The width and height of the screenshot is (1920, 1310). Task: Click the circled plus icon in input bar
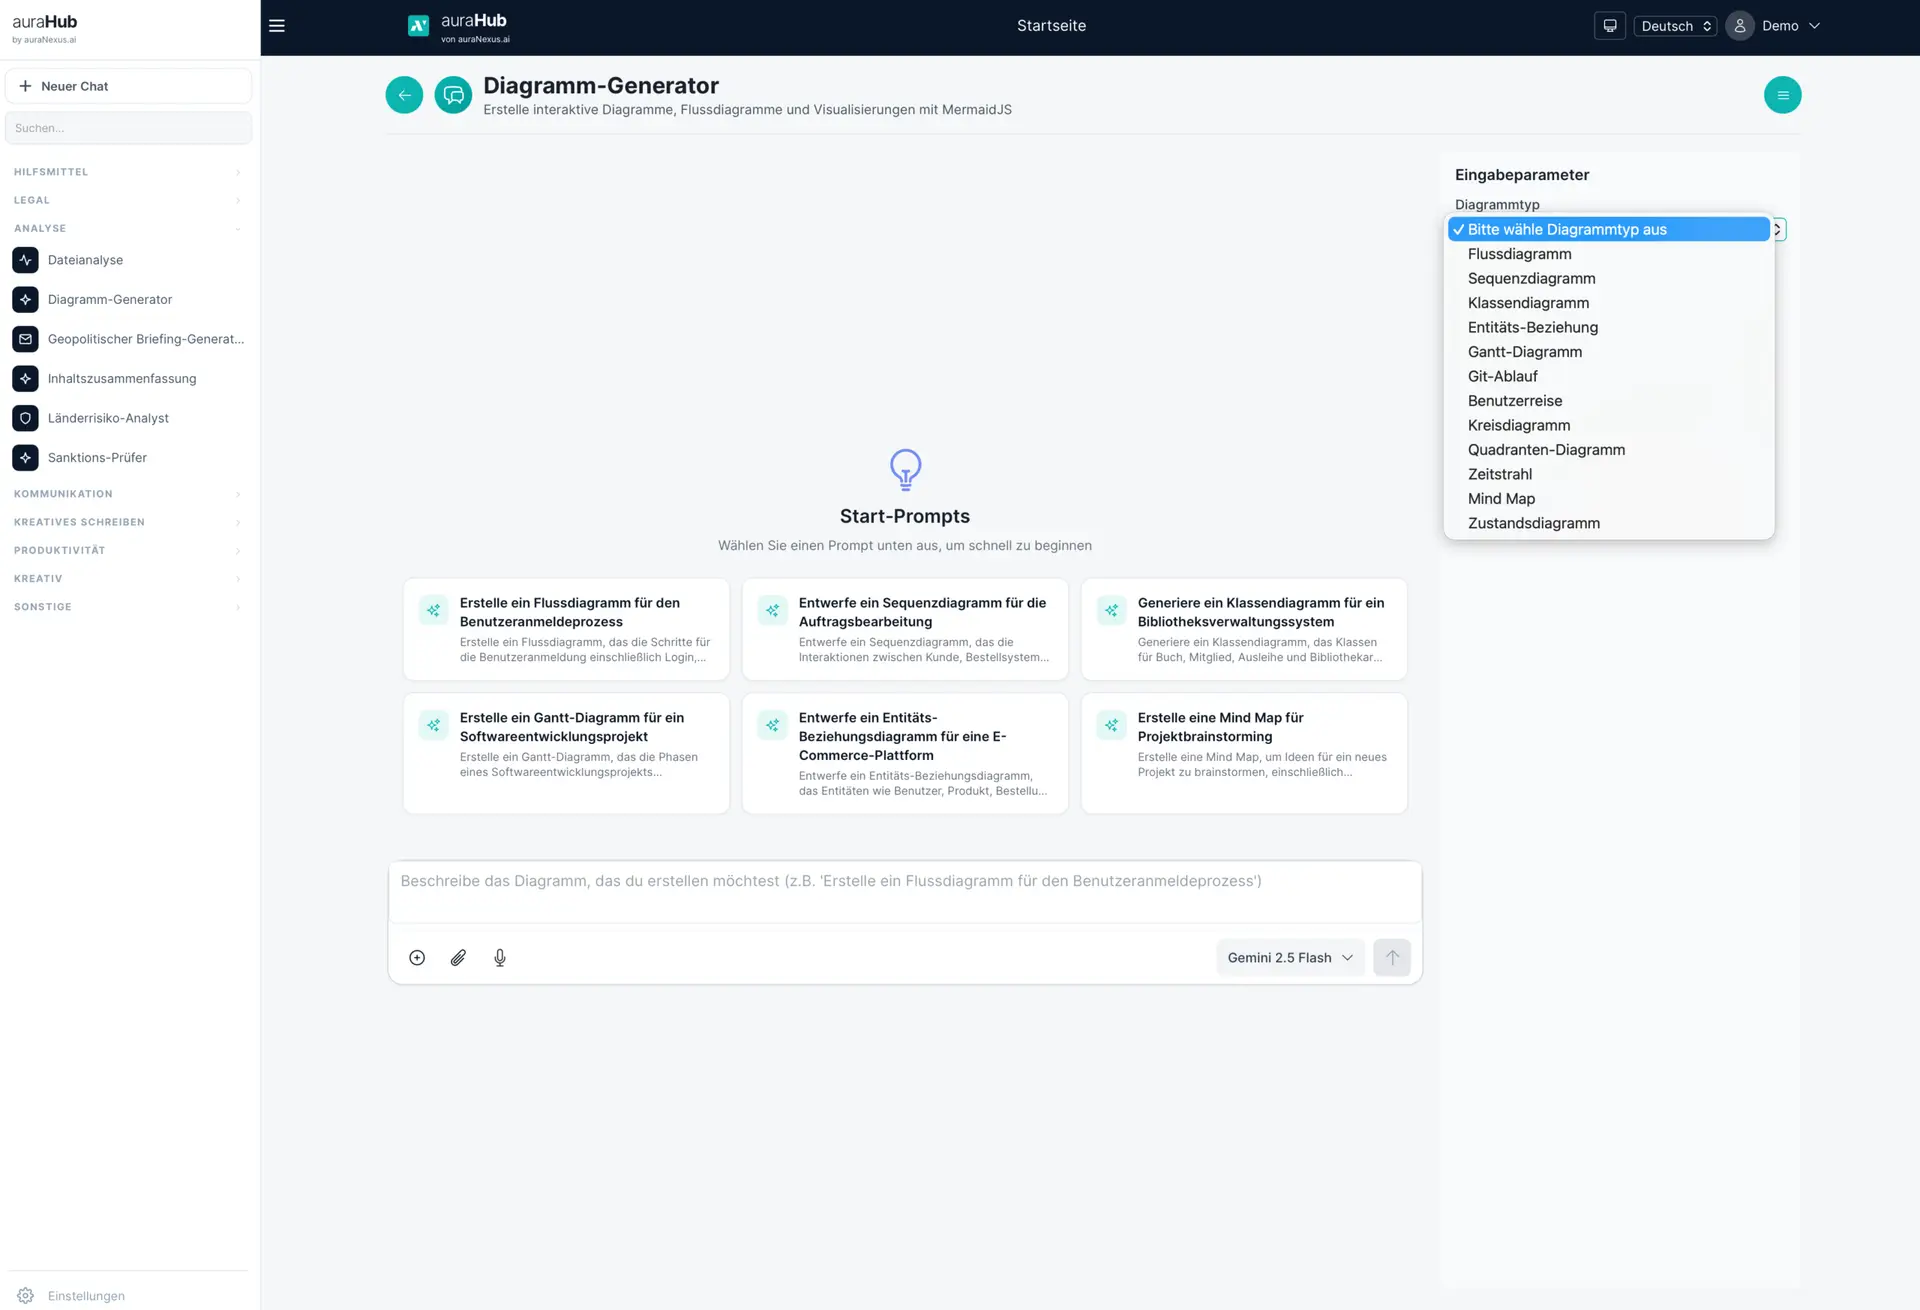click(417, 958)
